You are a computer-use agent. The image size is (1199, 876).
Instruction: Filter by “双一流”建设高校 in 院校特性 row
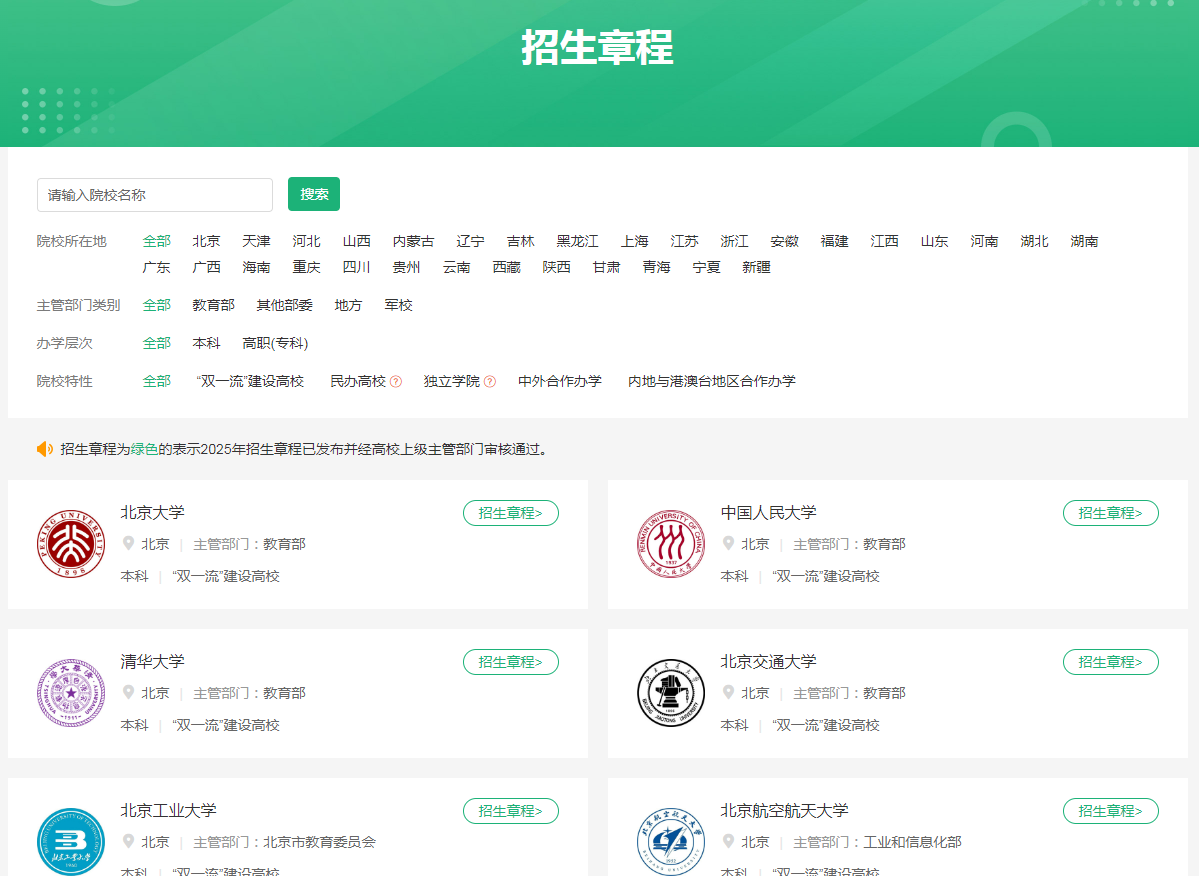coord(250,381)
